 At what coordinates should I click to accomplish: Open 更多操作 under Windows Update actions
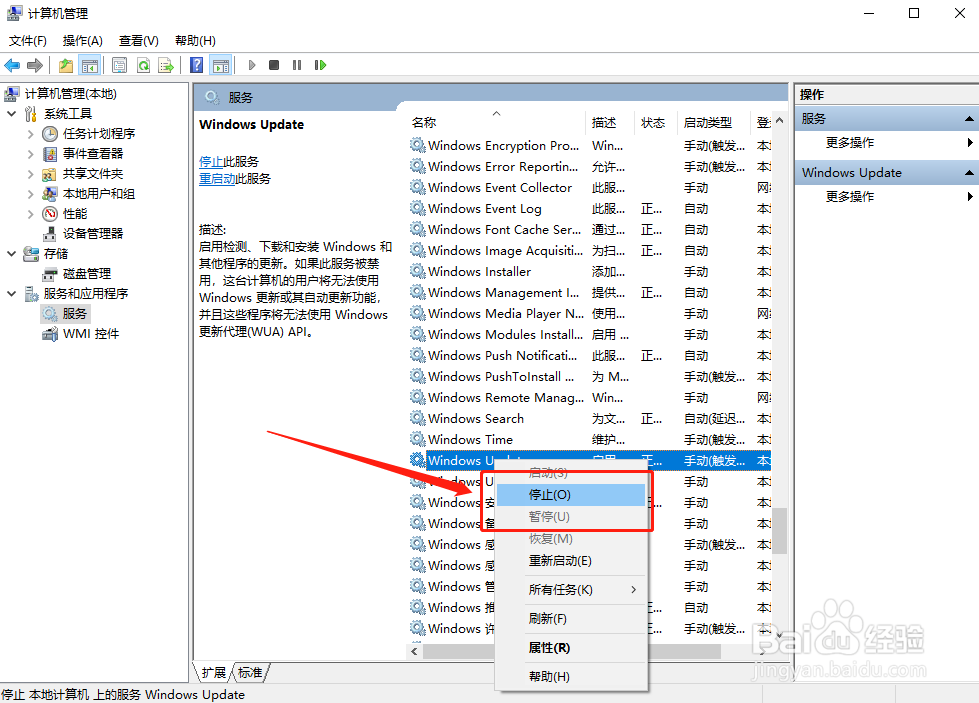(x=850, y=197)
